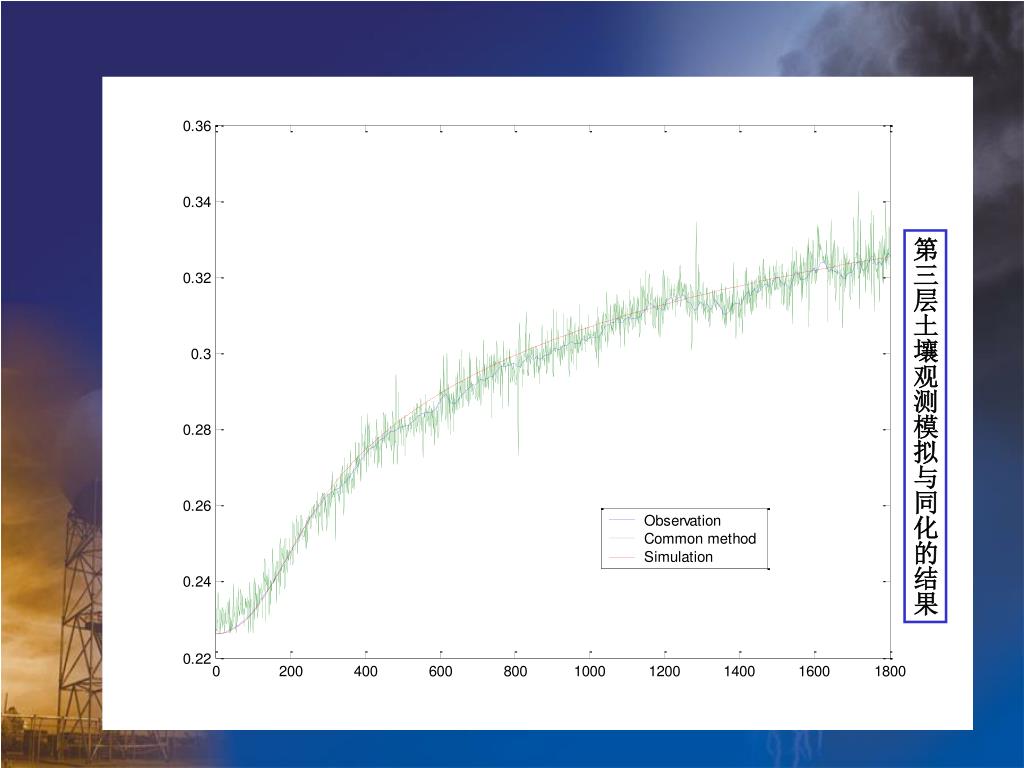Click x-axis label 1600
Image resolution: width=1024 pixels, height=768 pixels.
pos(814,671)
